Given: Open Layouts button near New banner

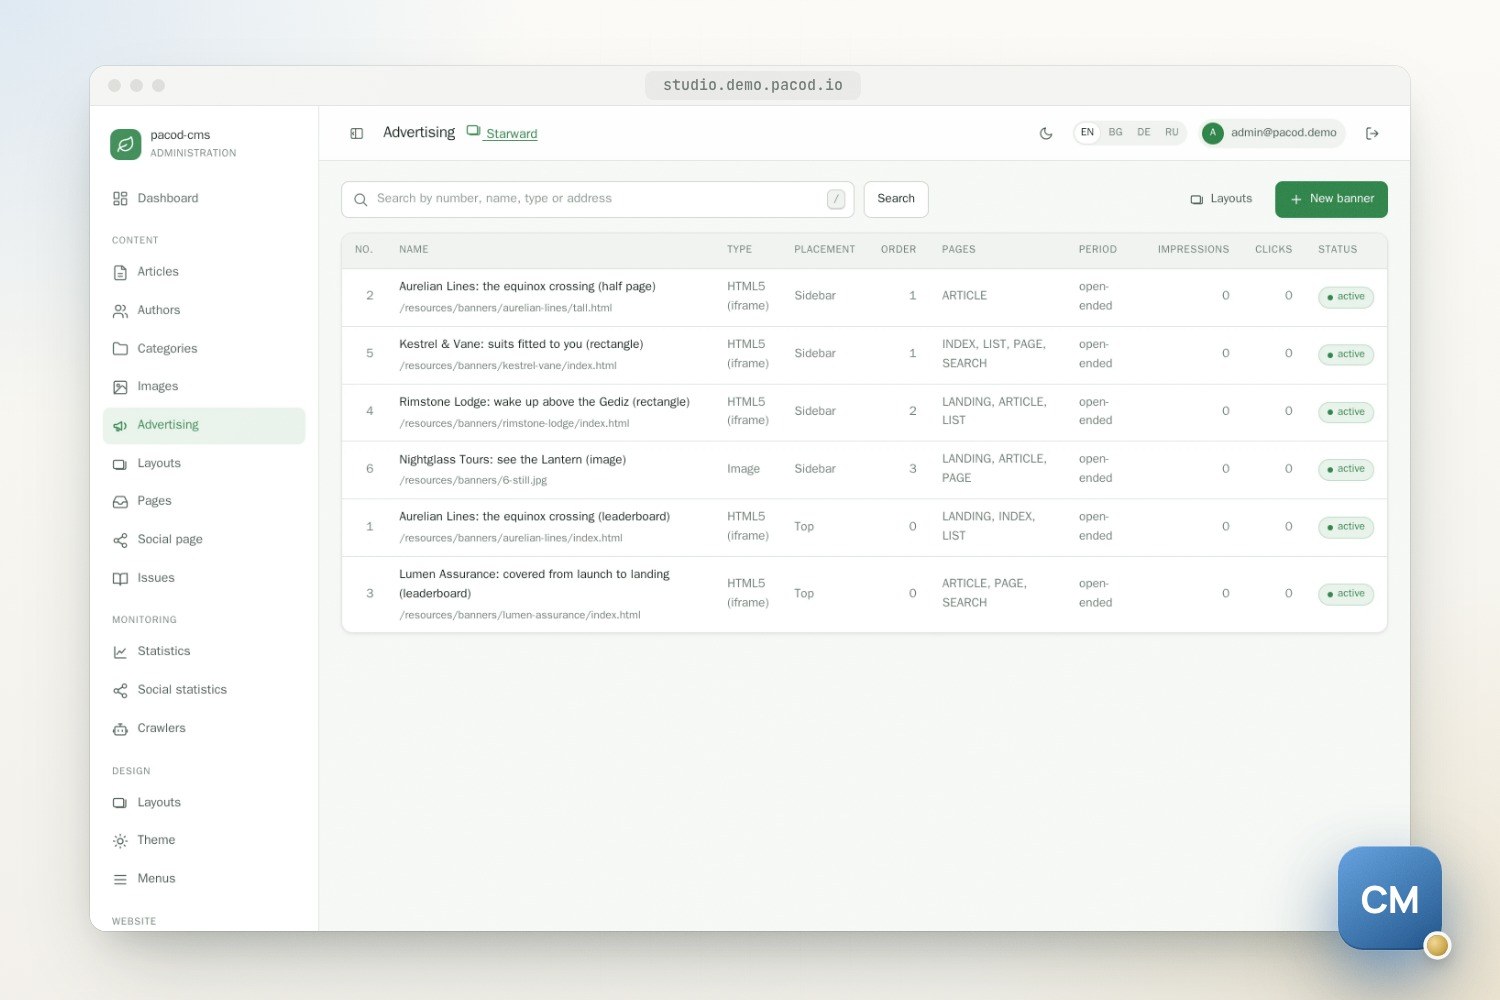Looking at the screenshot, I should (1221, 199).
